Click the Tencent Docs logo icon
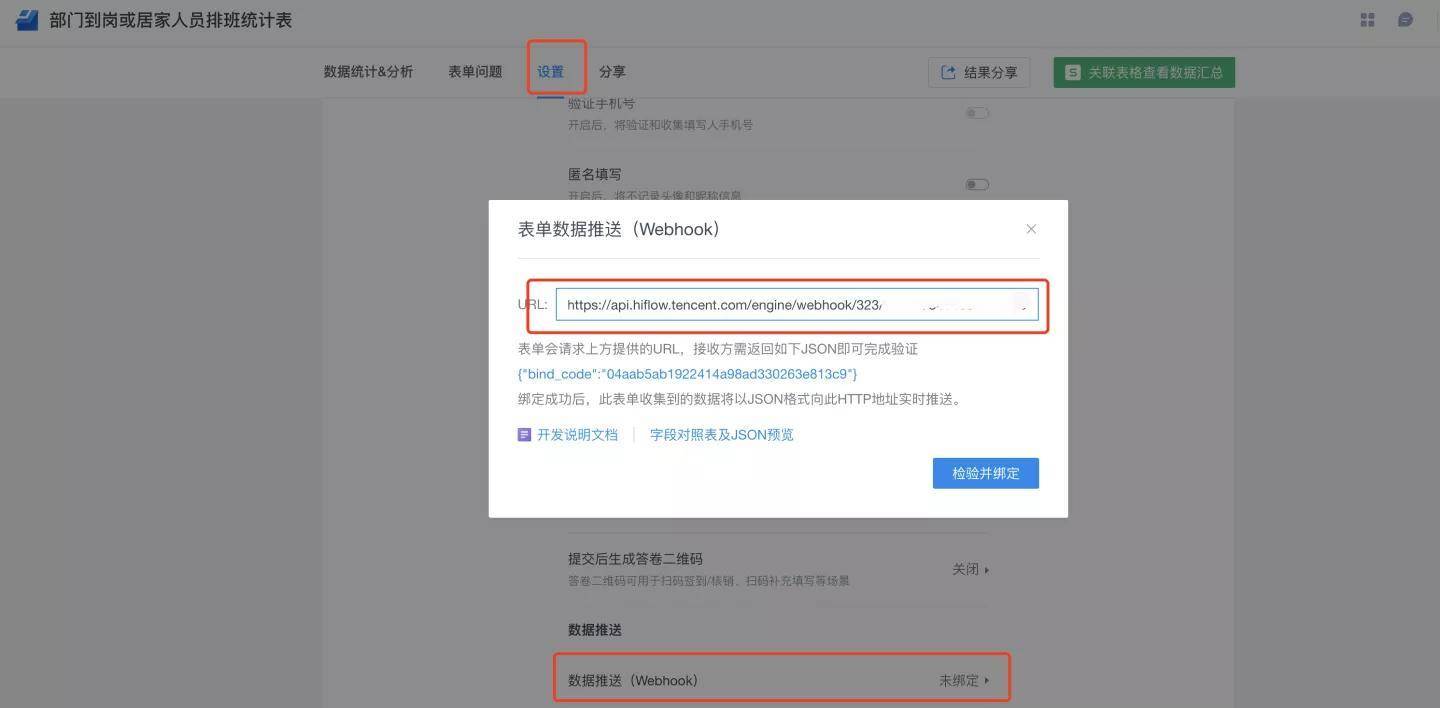 27,20
